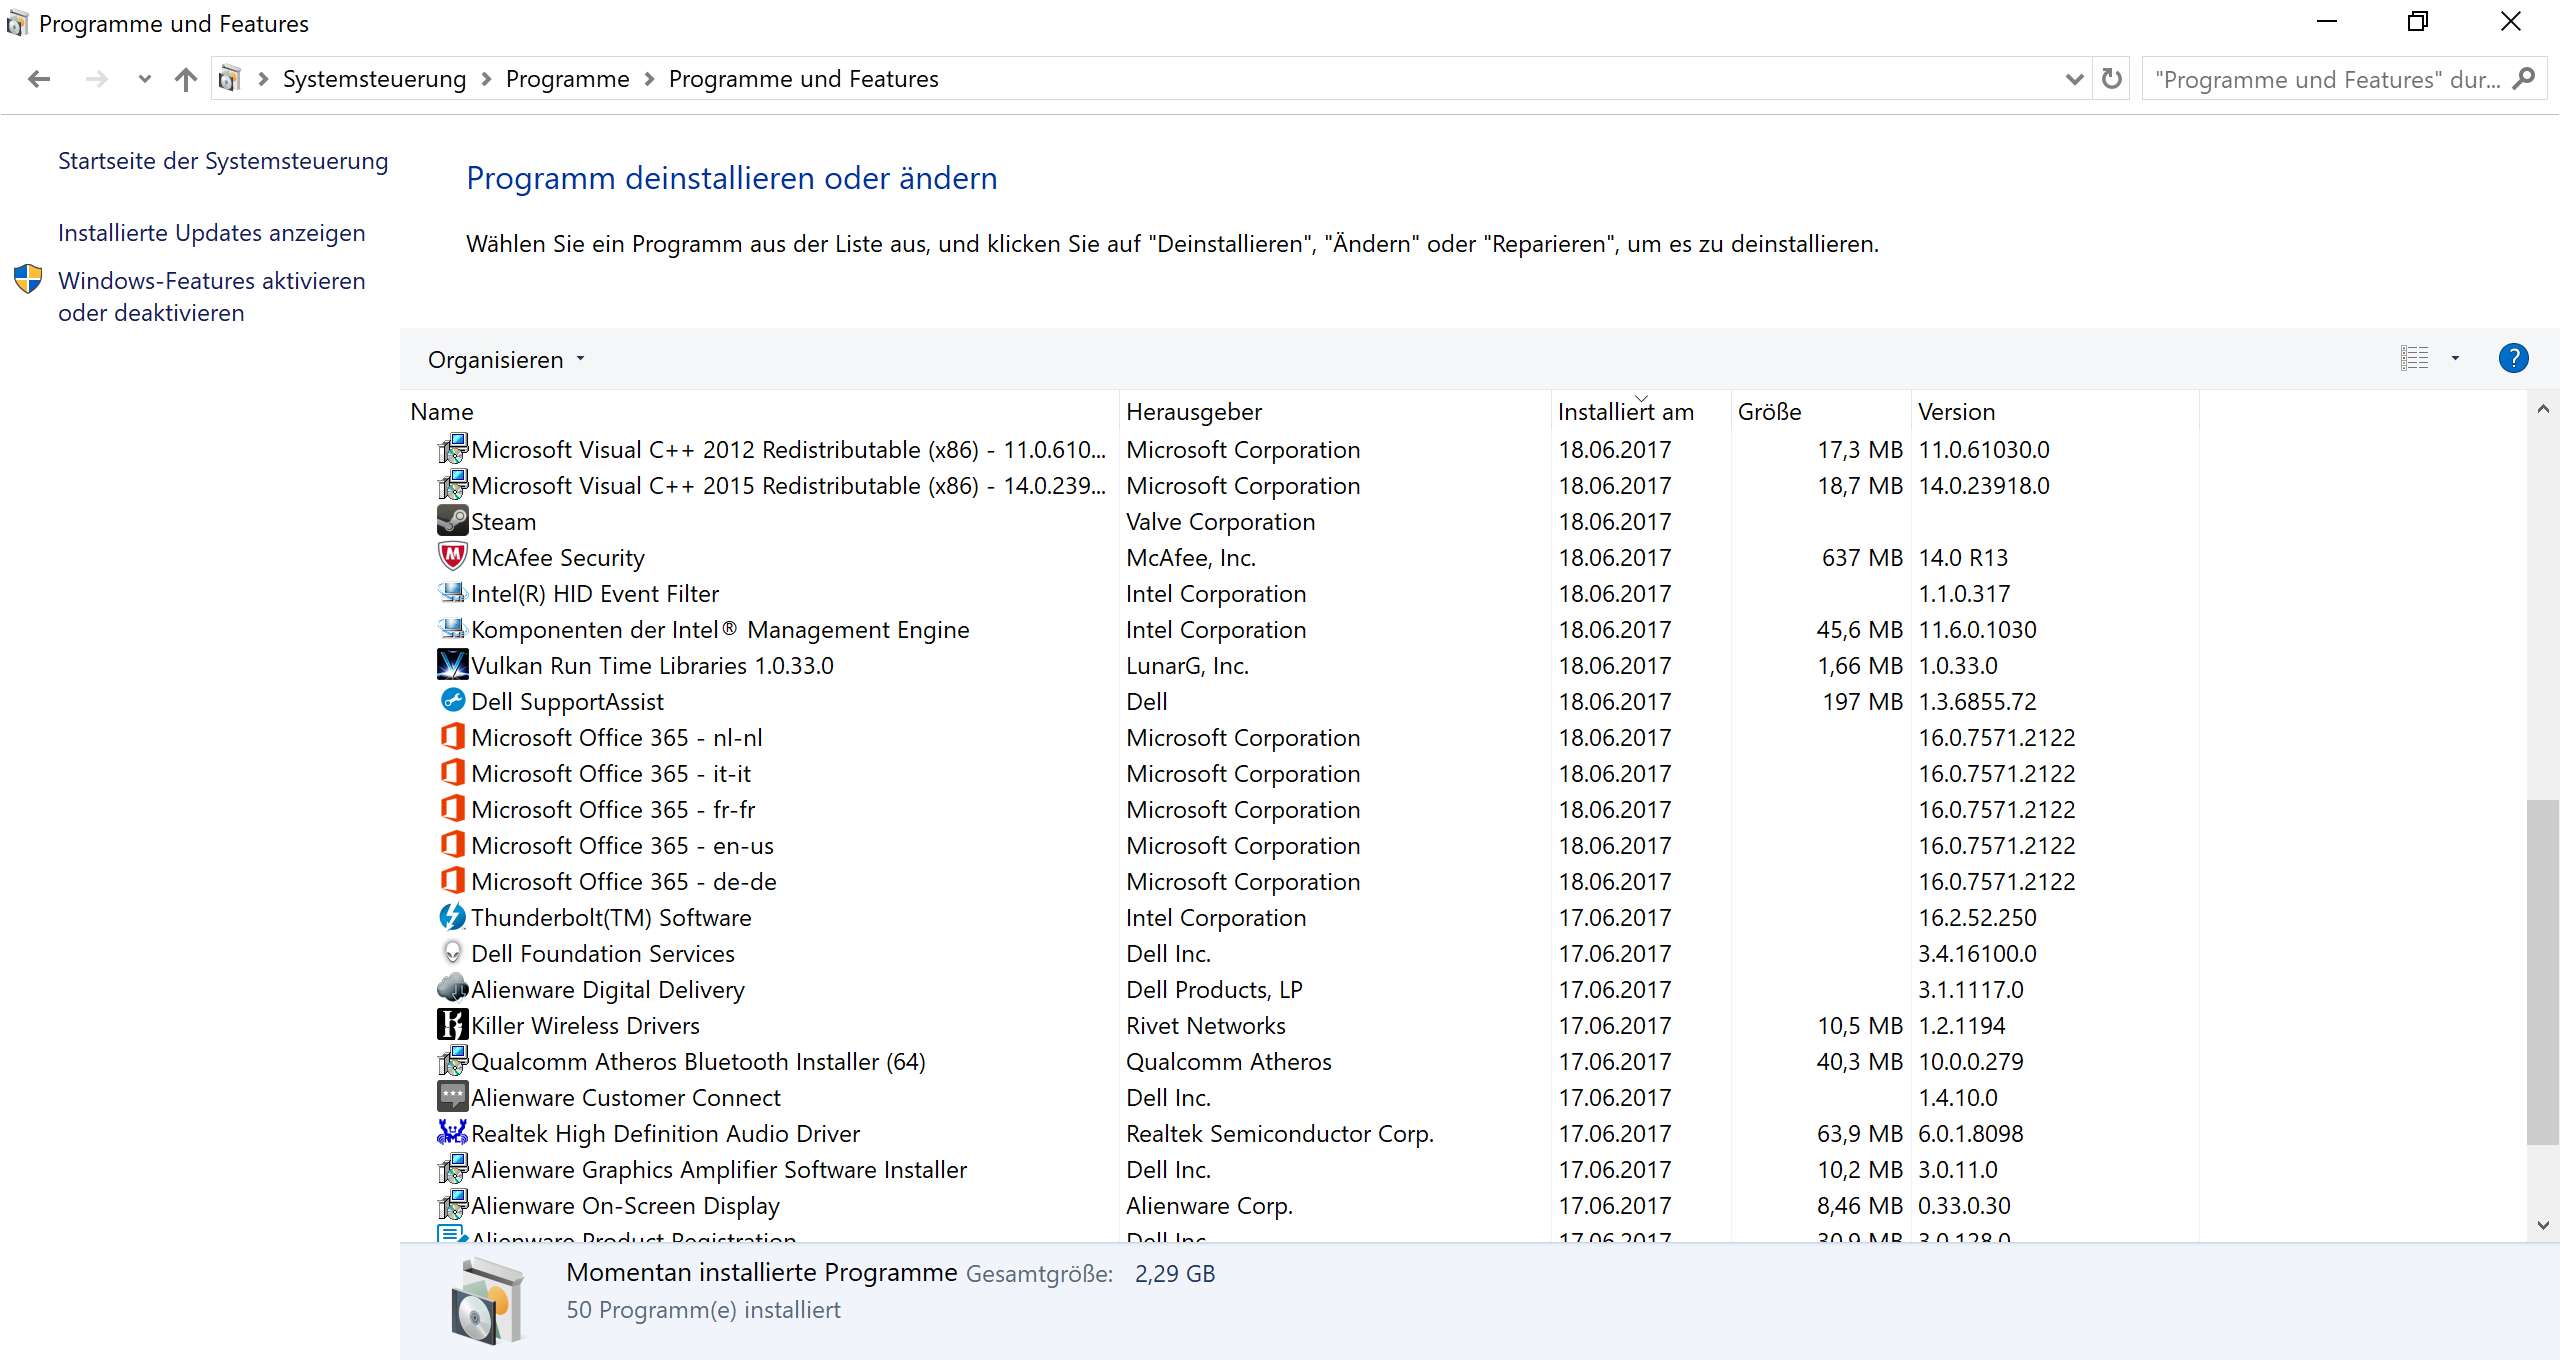Click the Microsoft Office 365 de-de icon
The width and height of the screenshot is (2560, 1360).
(452, 881)
